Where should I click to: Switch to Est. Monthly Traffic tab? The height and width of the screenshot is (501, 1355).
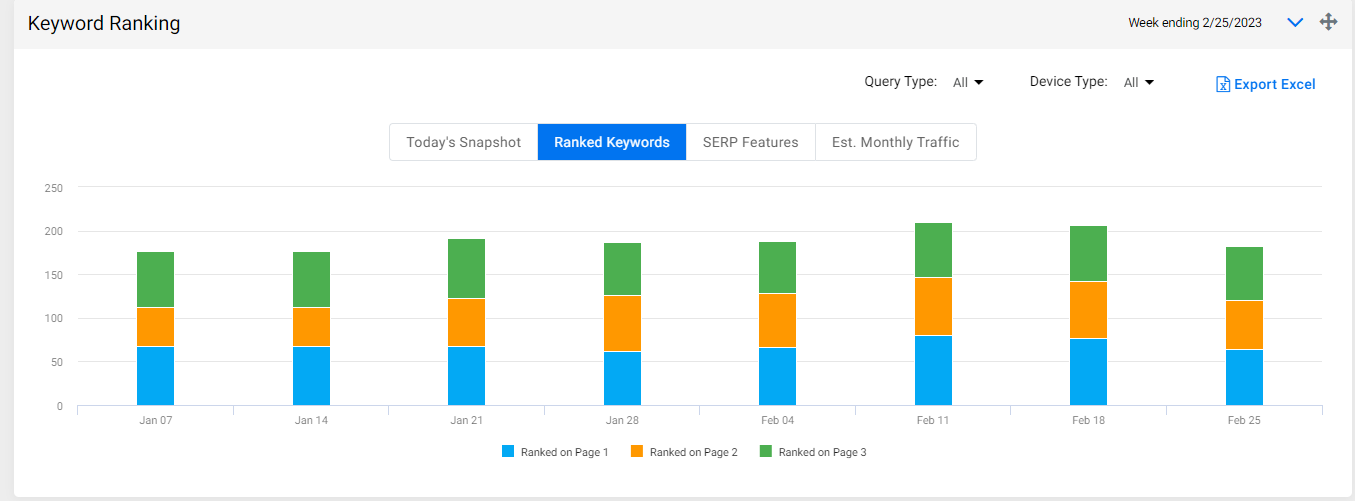click(896, 142)
